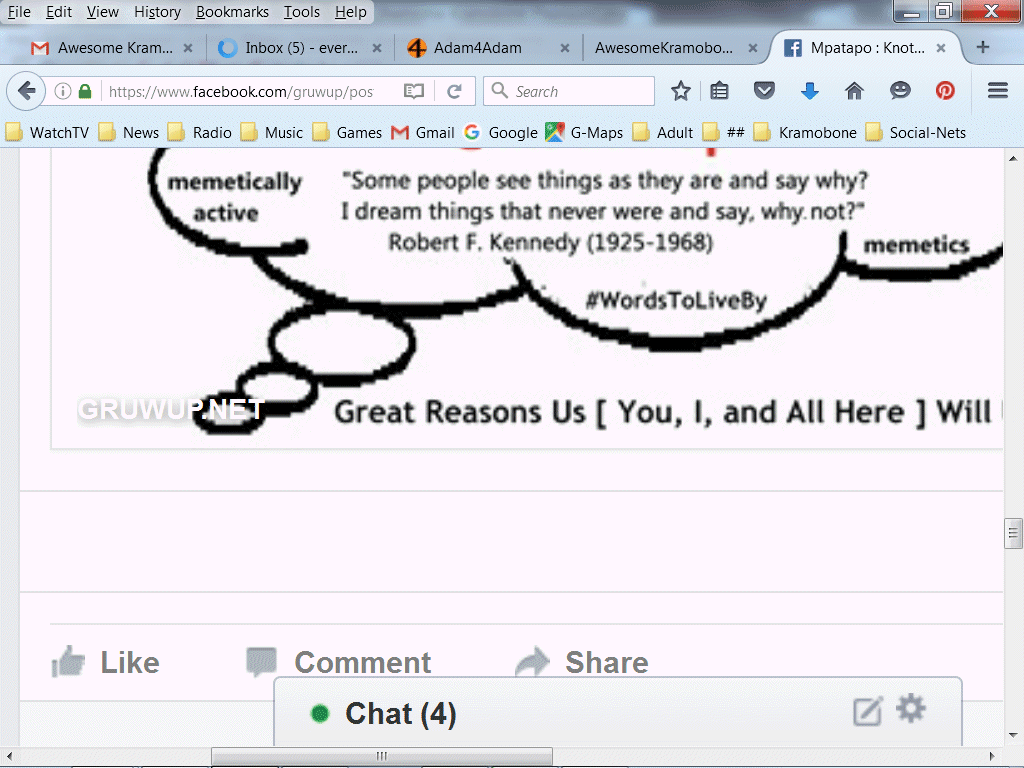Click the green padlock security icon
Viewport: 1024px width, 768px height.
pyautogui.click(x=85, y=91)
